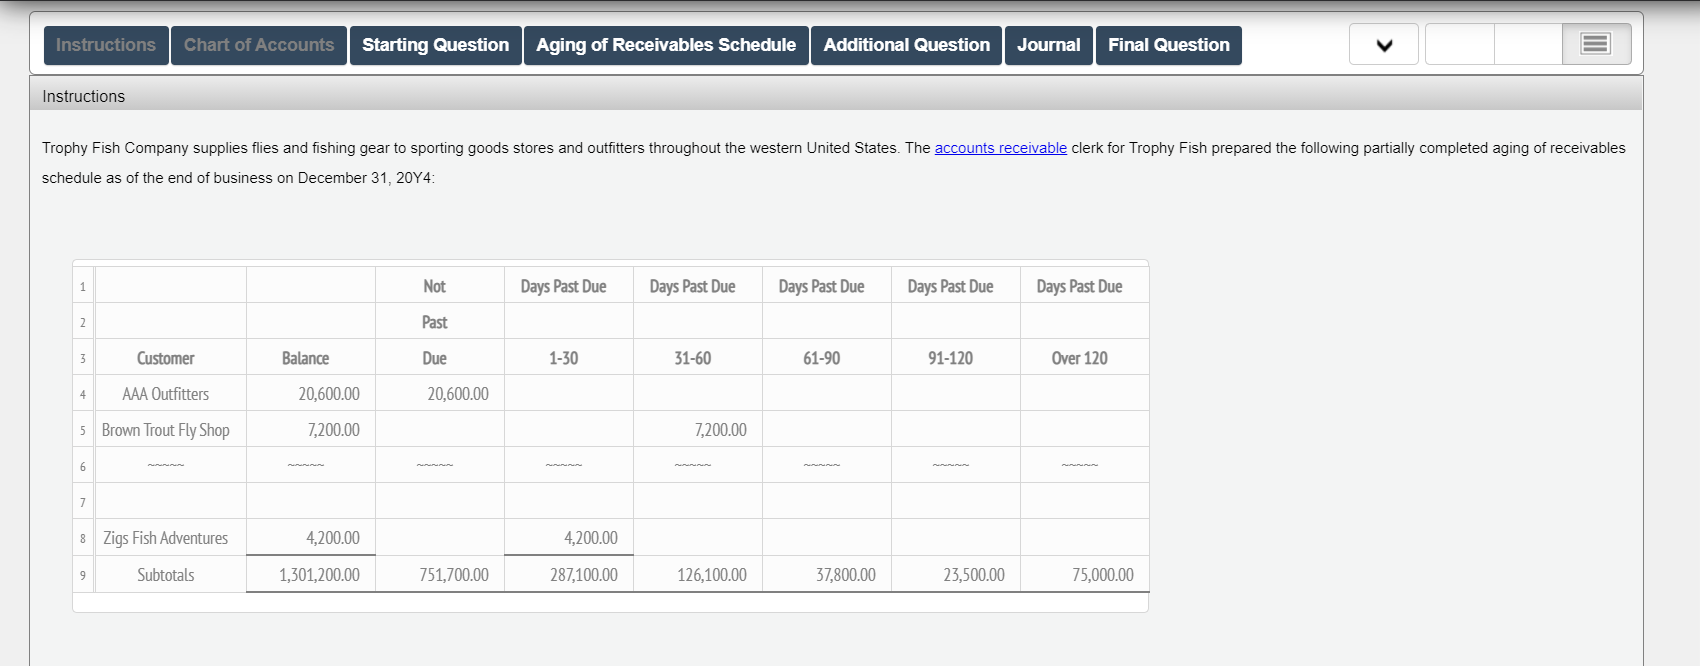Select the Additional Question tab

click(906, 45)
